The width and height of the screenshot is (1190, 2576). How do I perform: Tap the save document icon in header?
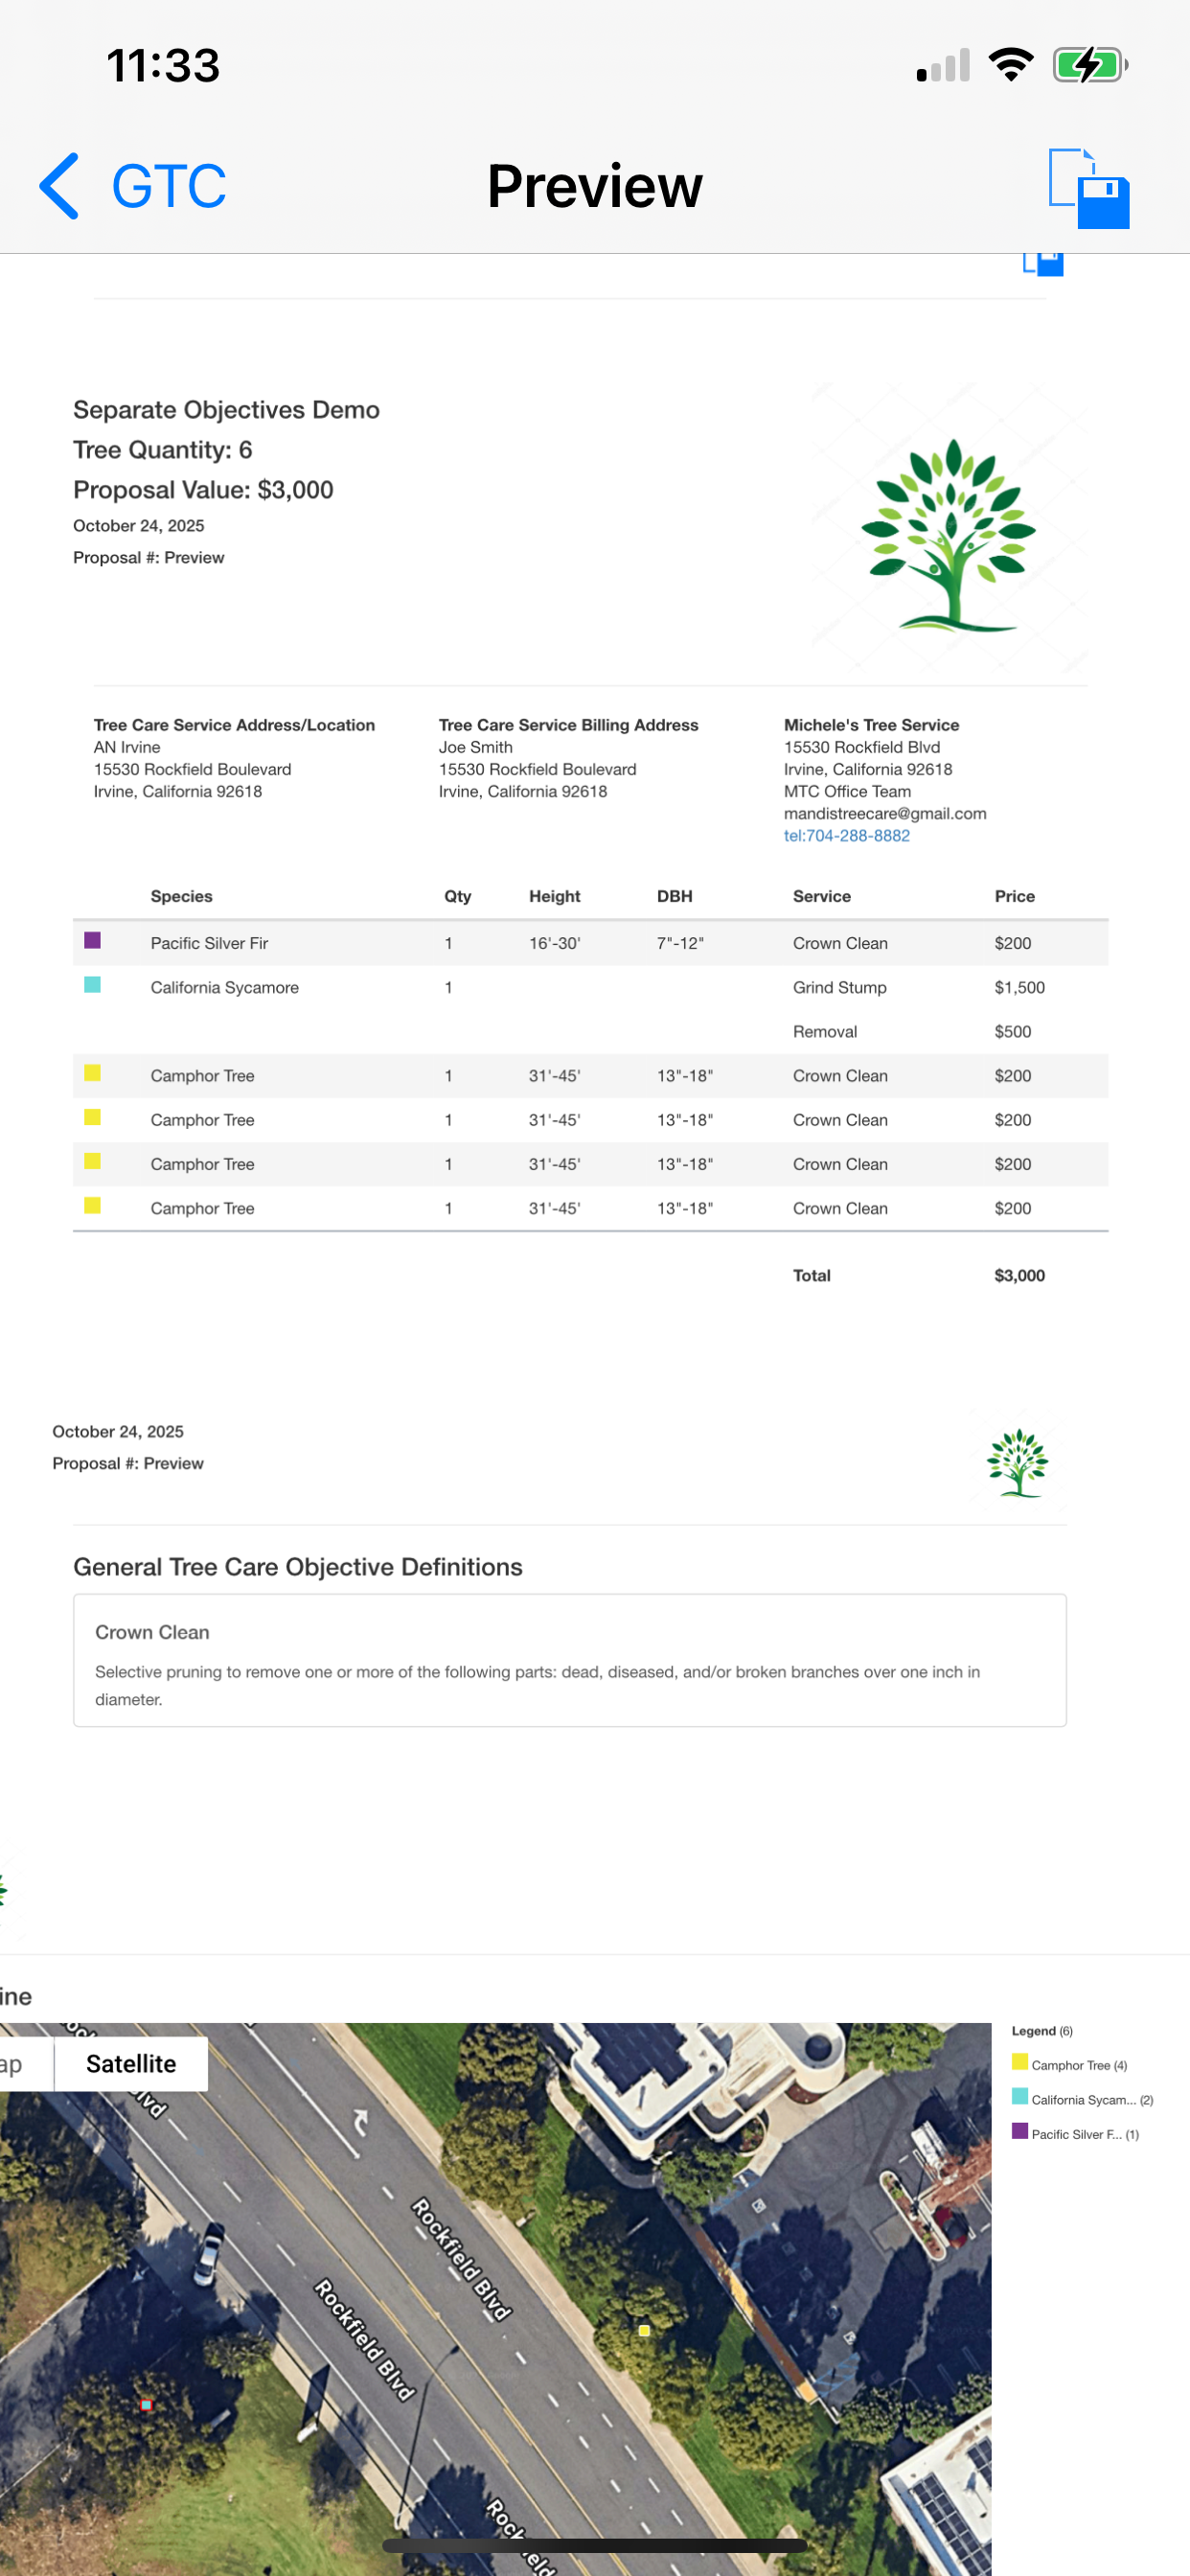pos(1088,188)
